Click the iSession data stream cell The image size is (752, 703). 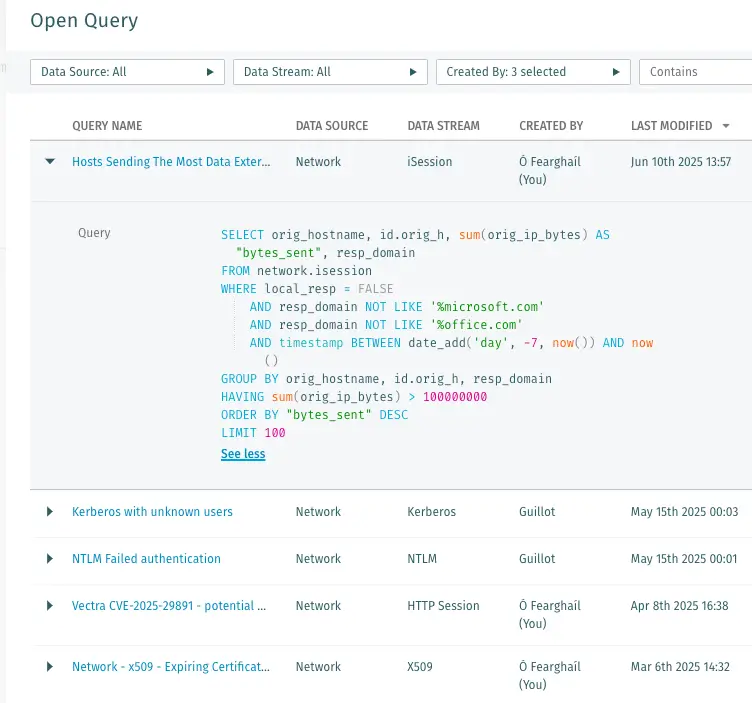(430, 162)
